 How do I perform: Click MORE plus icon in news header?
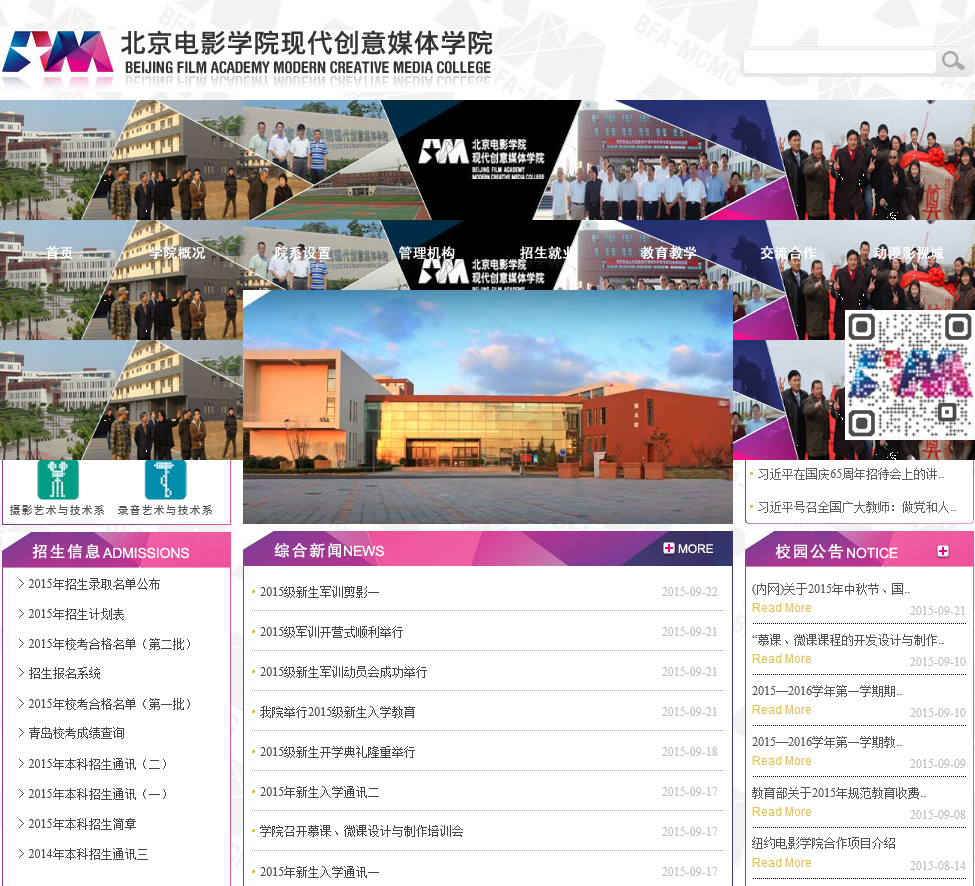pos(688,548)
